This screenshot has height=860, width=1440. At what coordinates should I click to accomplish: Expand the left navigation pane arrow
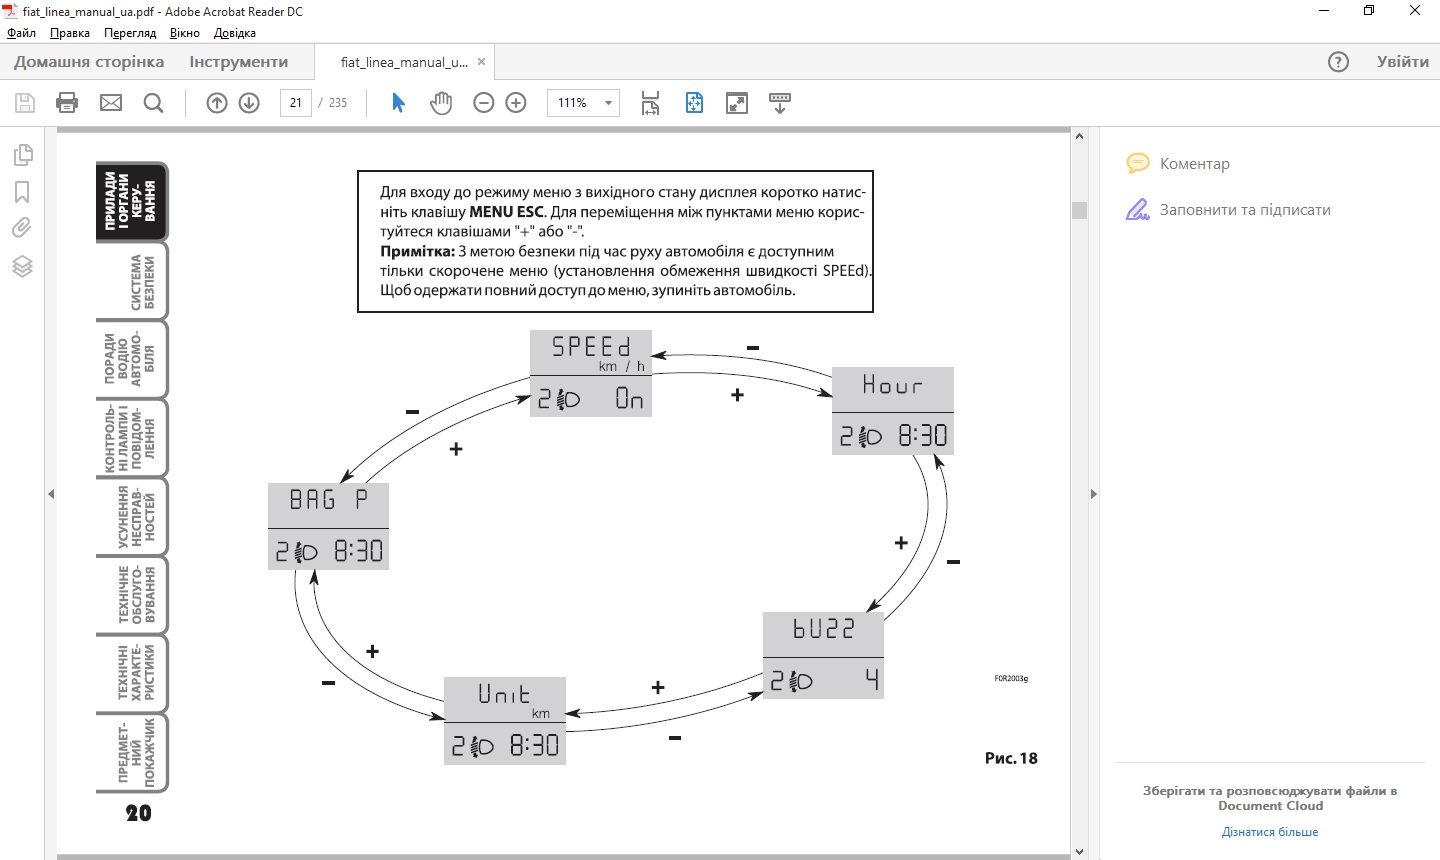51,494
